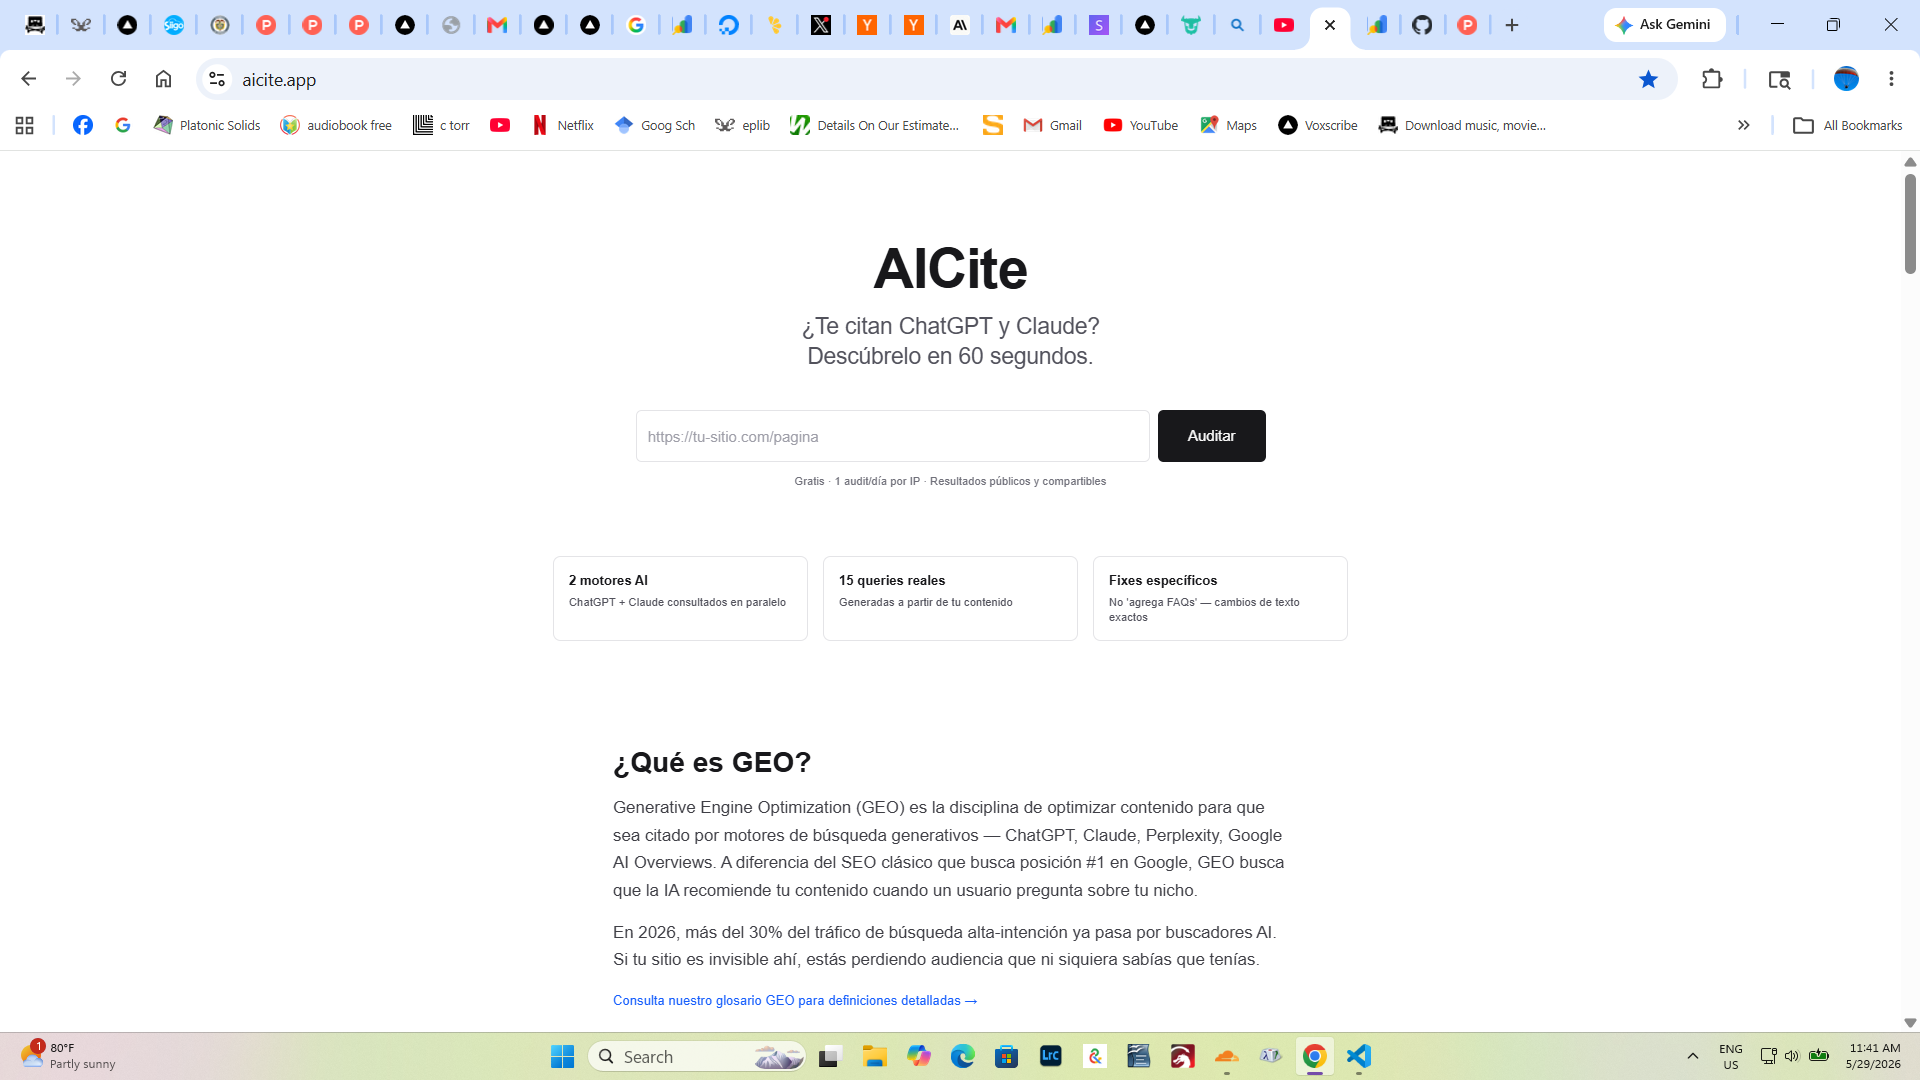The image size is (1920, 1080).
Task: Open Copilot icon in the taskbar
Action: 918,1056
